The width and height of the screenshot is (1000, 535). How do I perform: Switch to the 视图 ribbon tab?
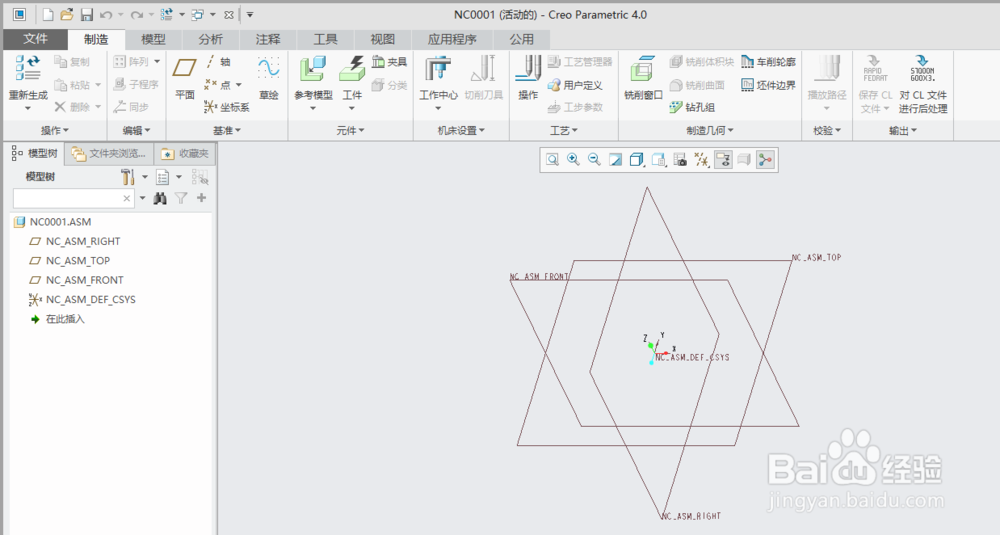point(383,40)
